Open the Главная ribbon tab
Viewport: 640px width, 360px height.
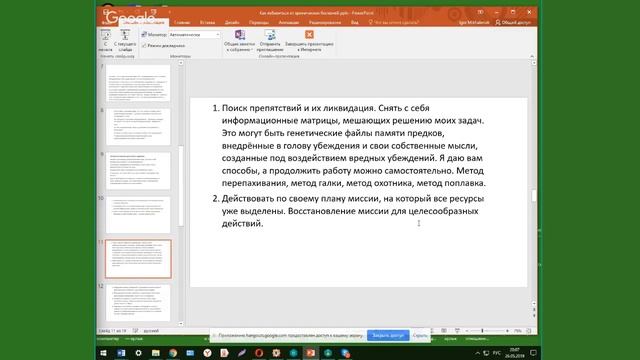pyautogui.click(x=182, y=22)
